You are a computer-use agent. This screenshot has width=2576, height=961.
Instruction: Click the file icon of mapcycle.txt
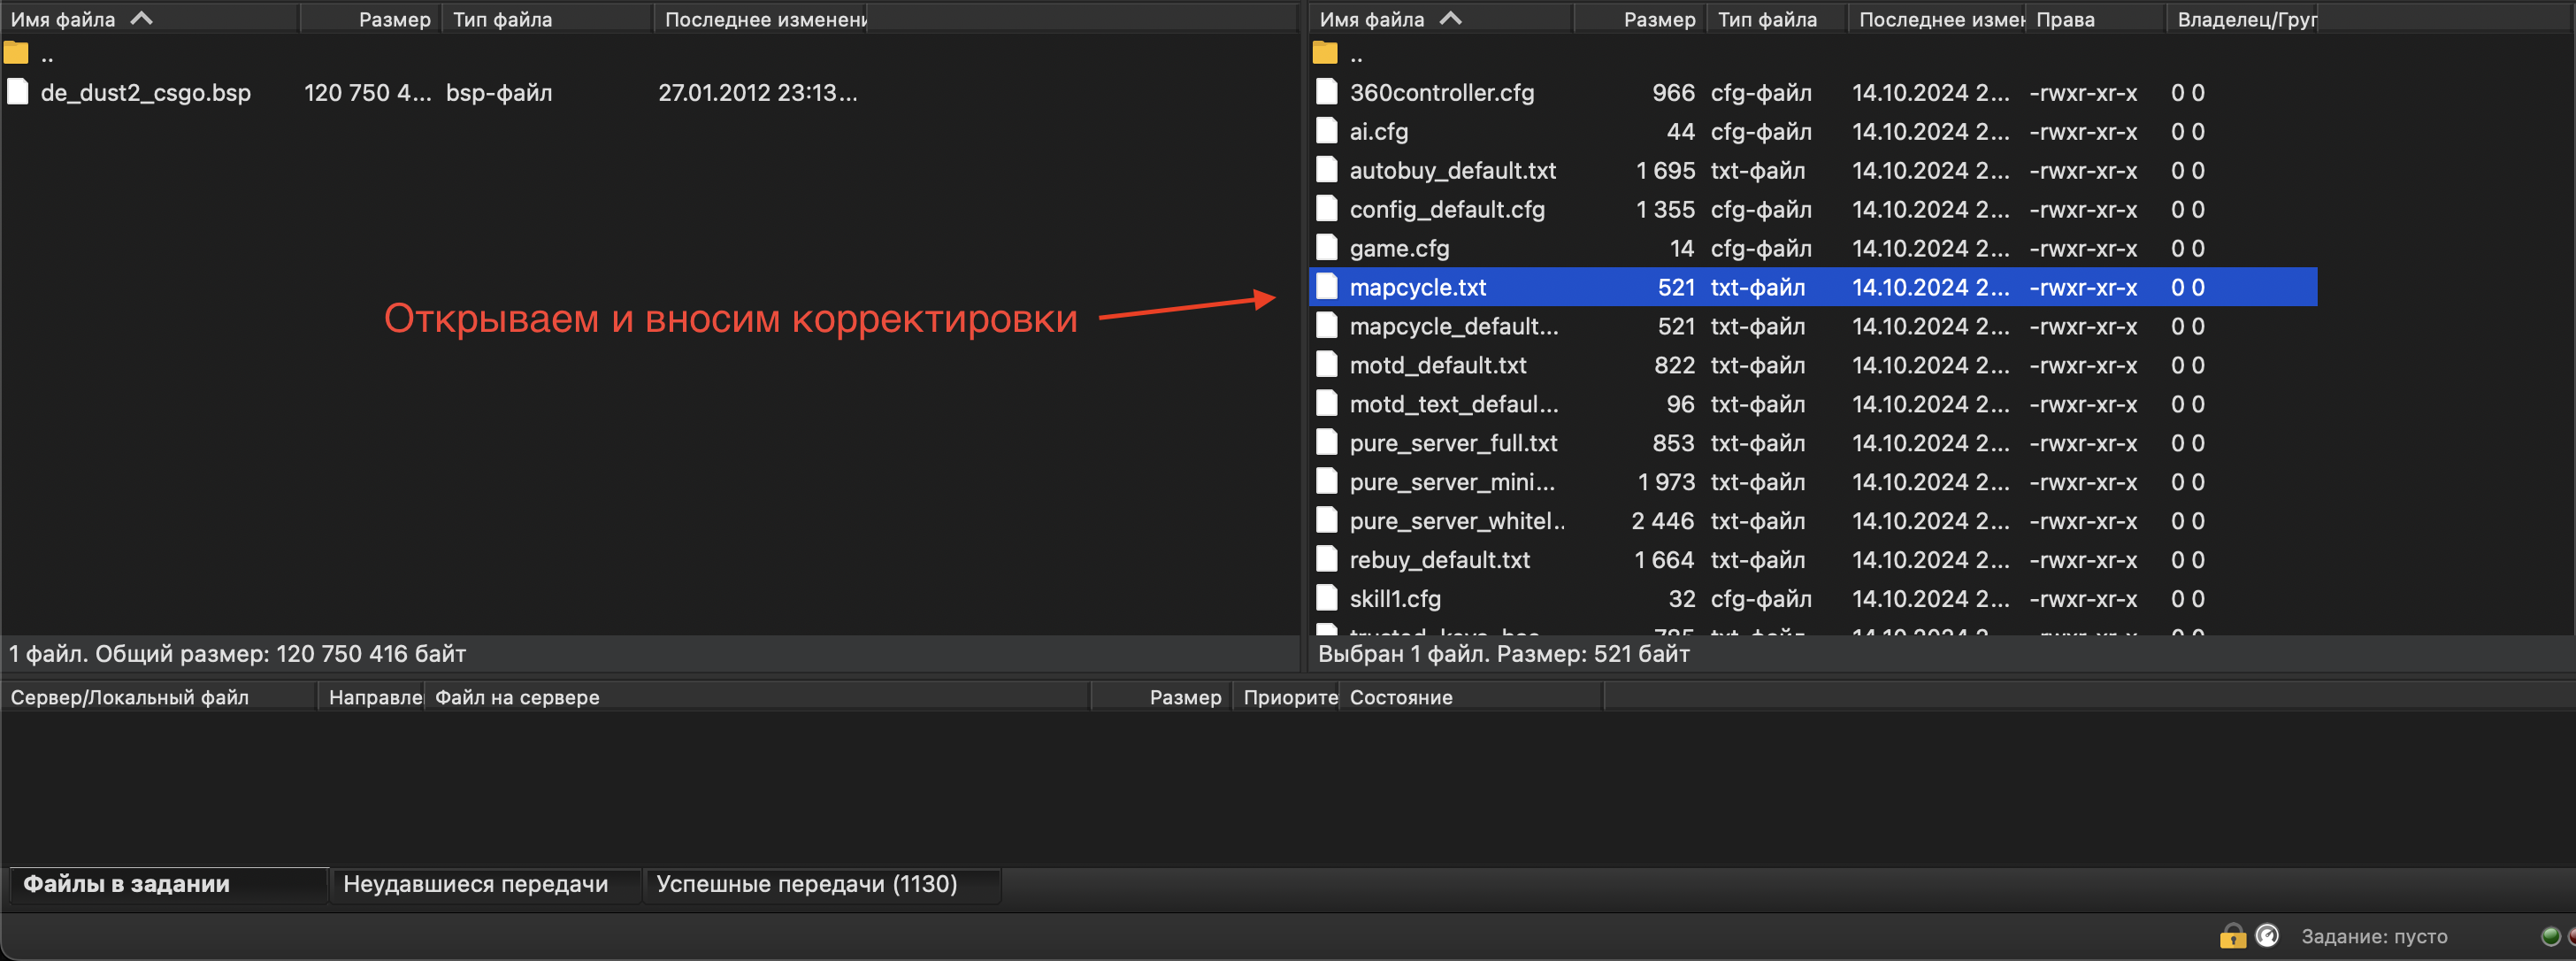tap(1326, 287)
